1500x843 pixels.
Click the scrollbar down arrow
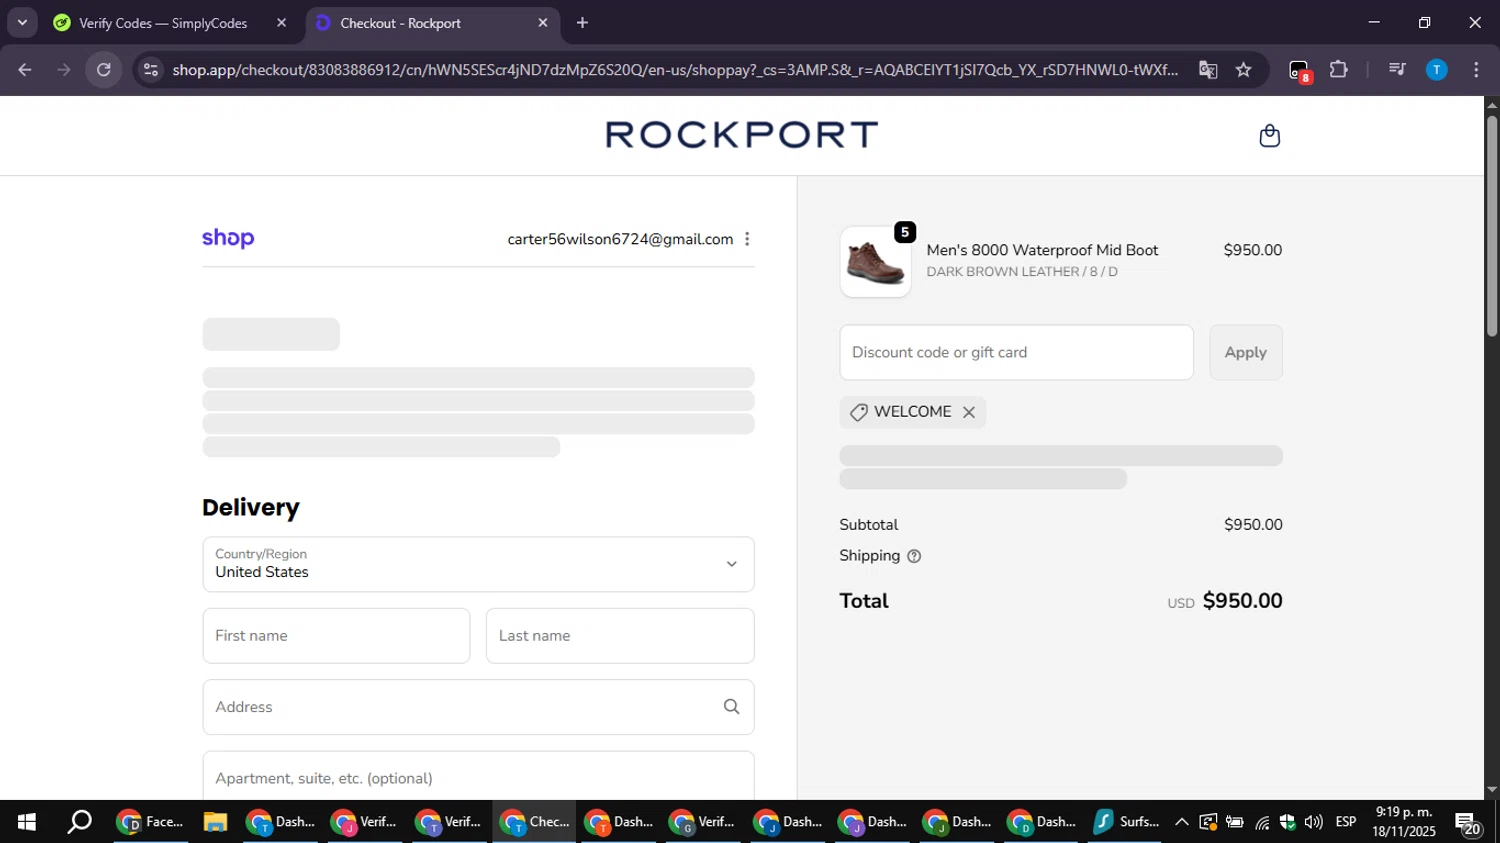[x=1492, y=790]
